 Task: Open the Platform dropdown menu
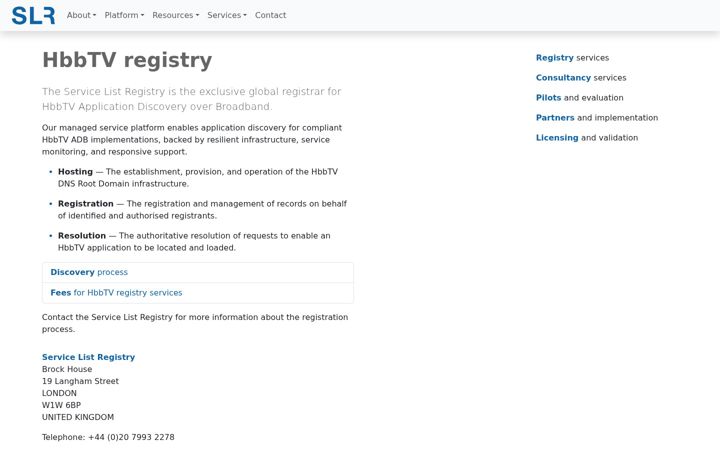[124, 15]
